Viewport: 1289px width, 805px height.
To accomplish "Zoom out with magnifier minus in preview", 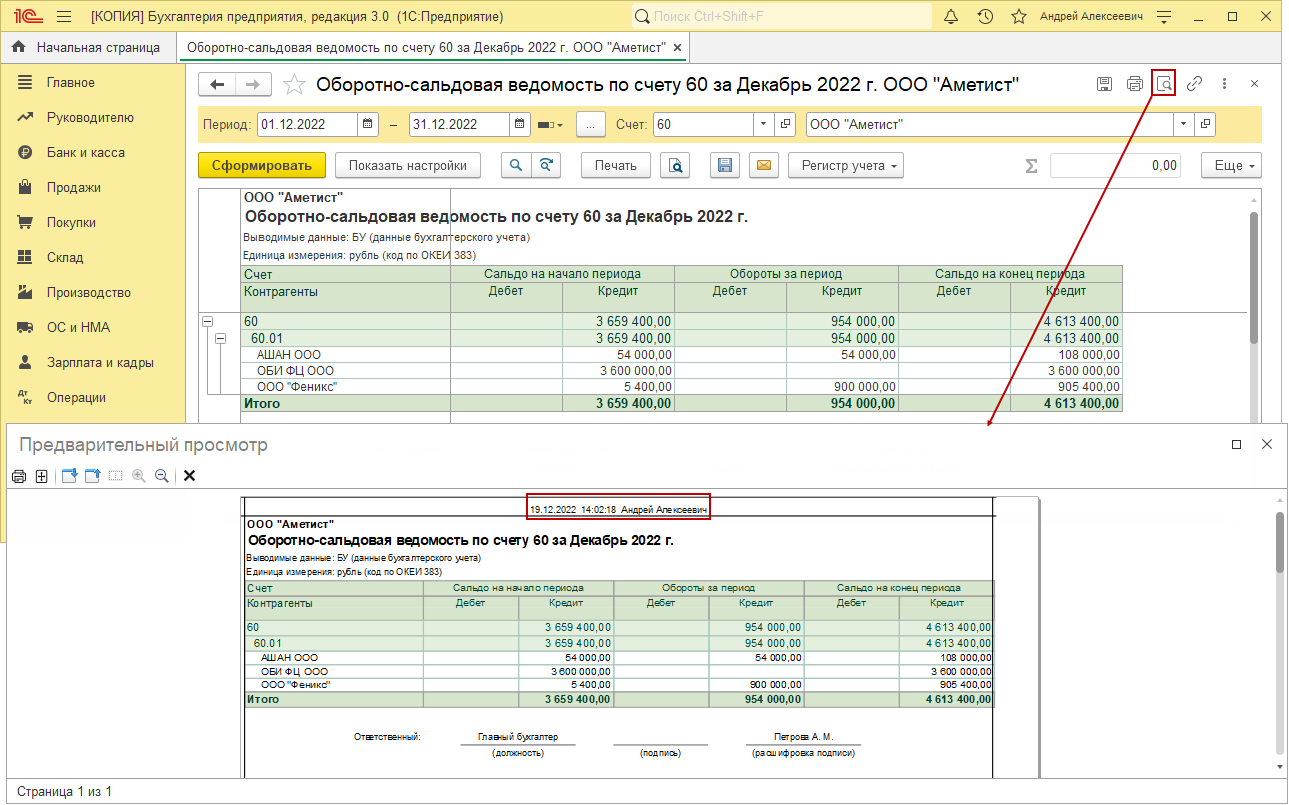I will click(x=161, y=477).
